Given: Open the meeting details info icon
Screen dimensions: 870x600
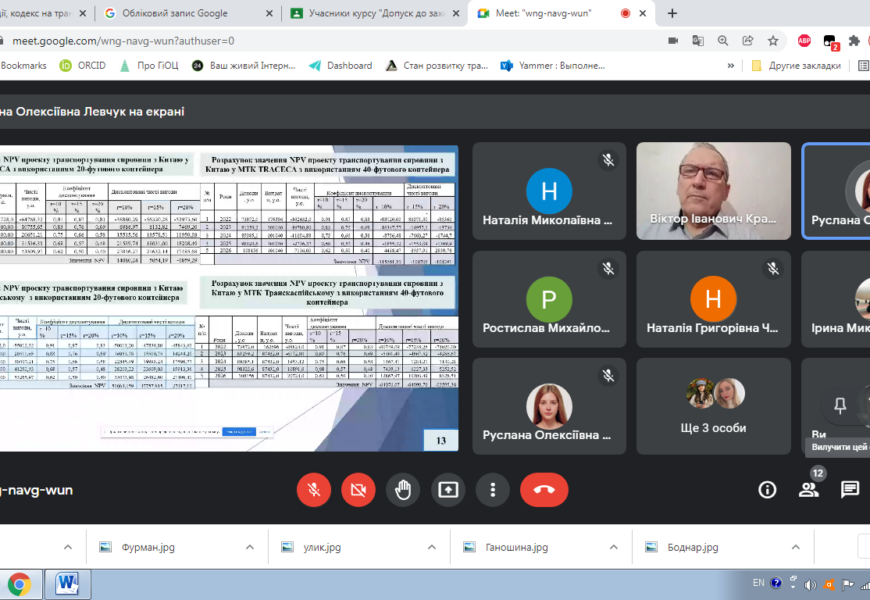Looking at the screenshot, I should pos(767,489).
